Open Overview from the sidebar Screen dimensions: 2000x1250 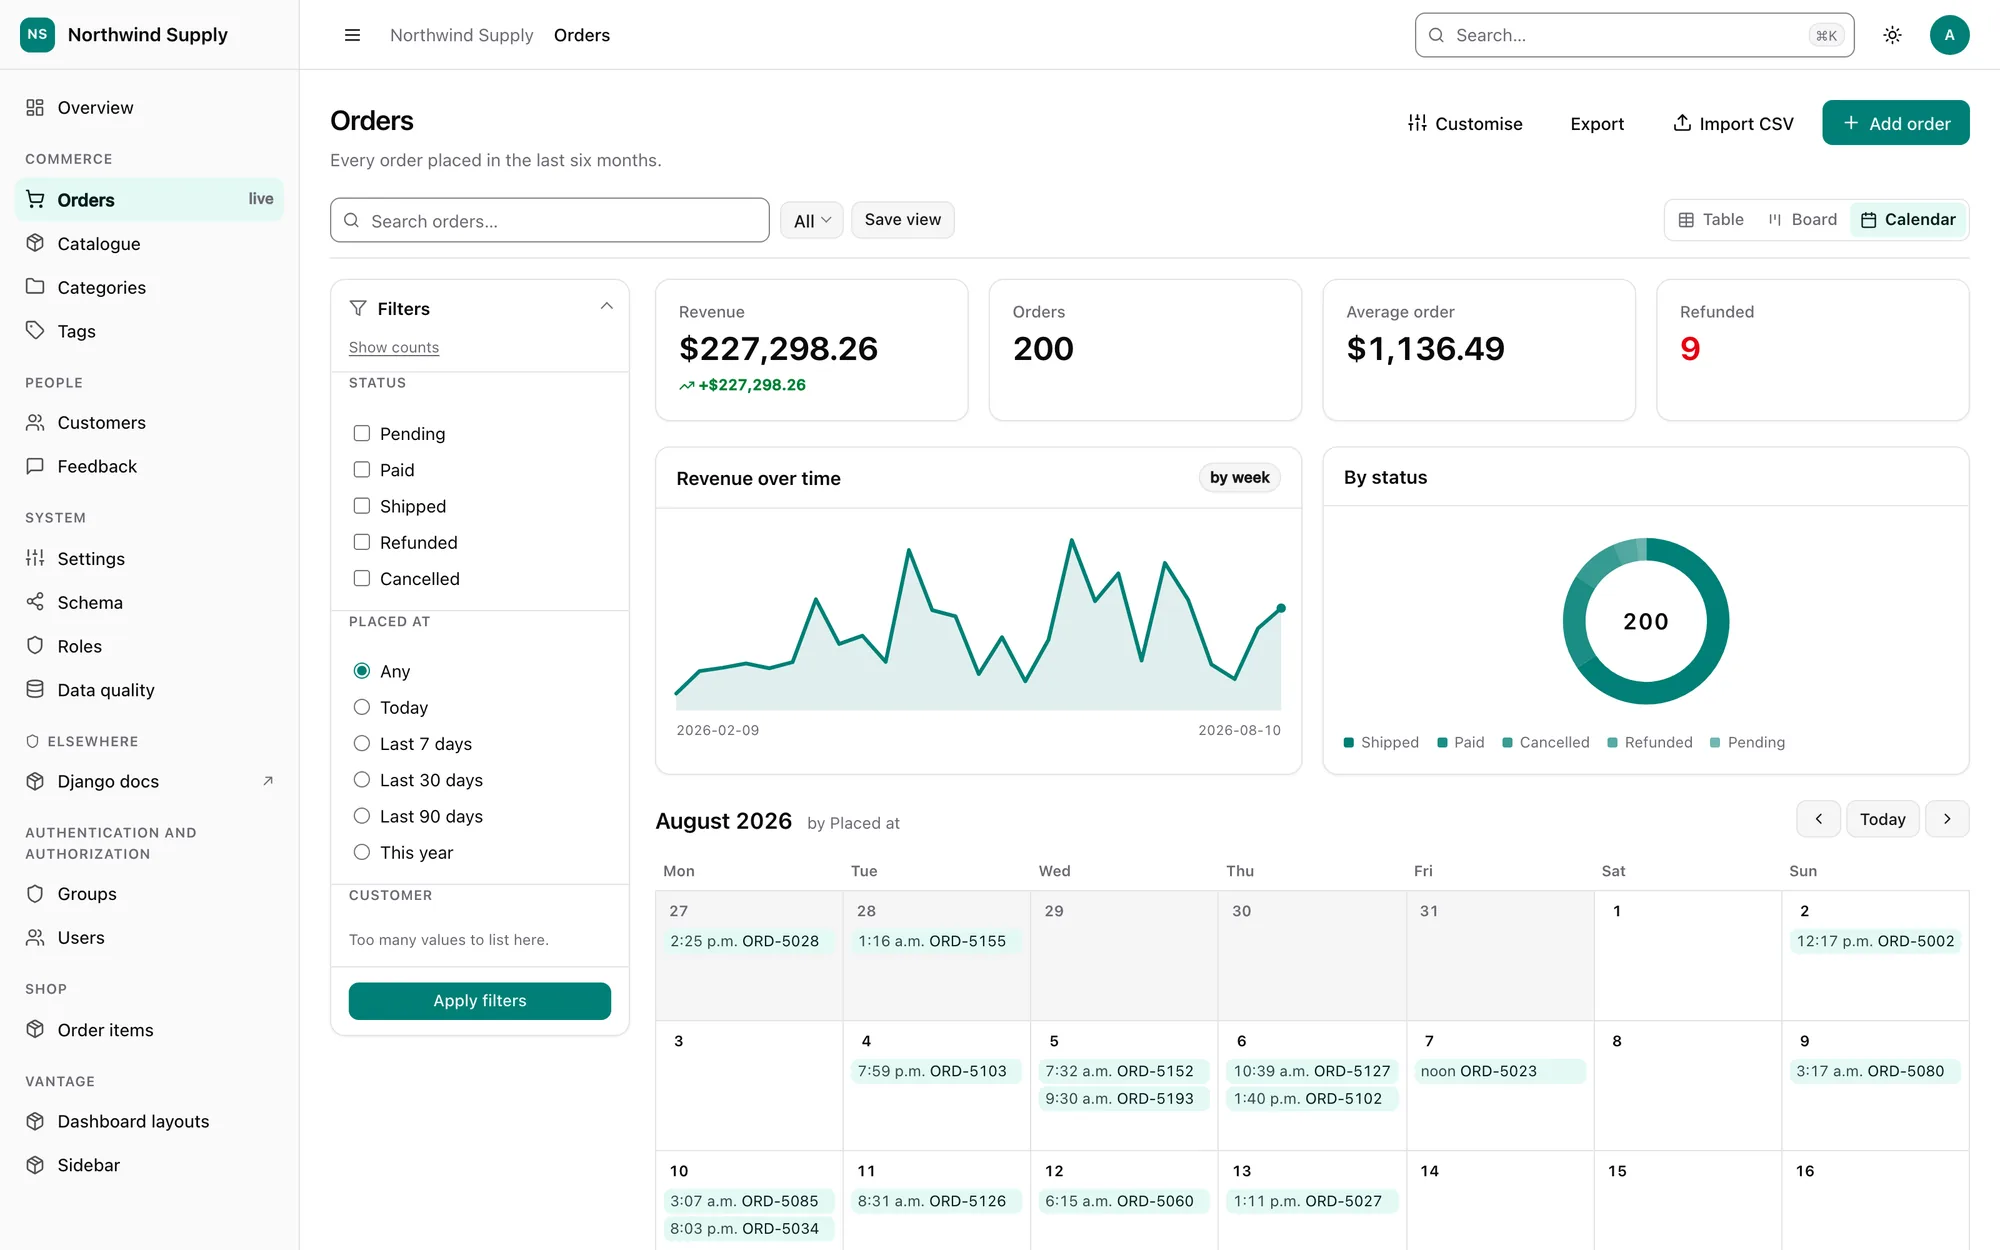pyautogui.click(x=150, y=108)
